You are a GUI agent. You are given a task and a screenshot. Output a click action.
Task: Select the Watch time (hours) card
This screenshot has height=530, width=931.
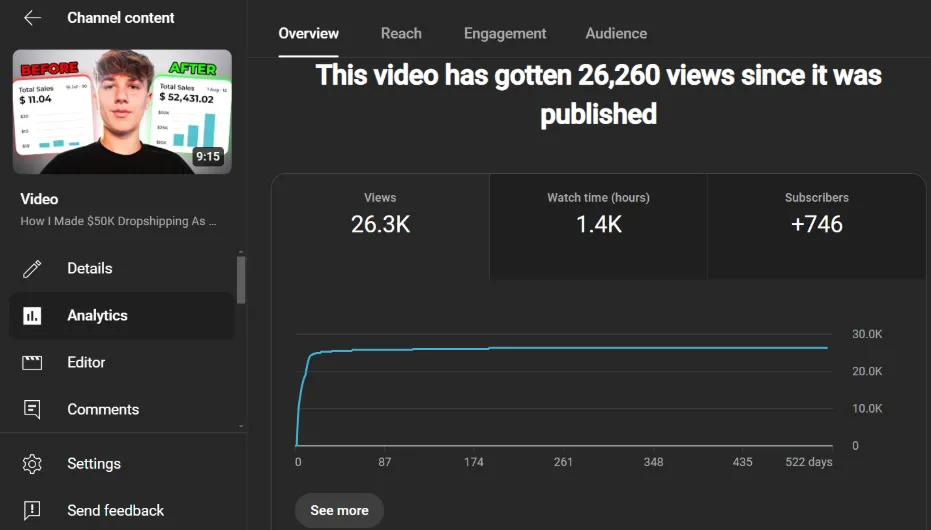tap(598, 226)
